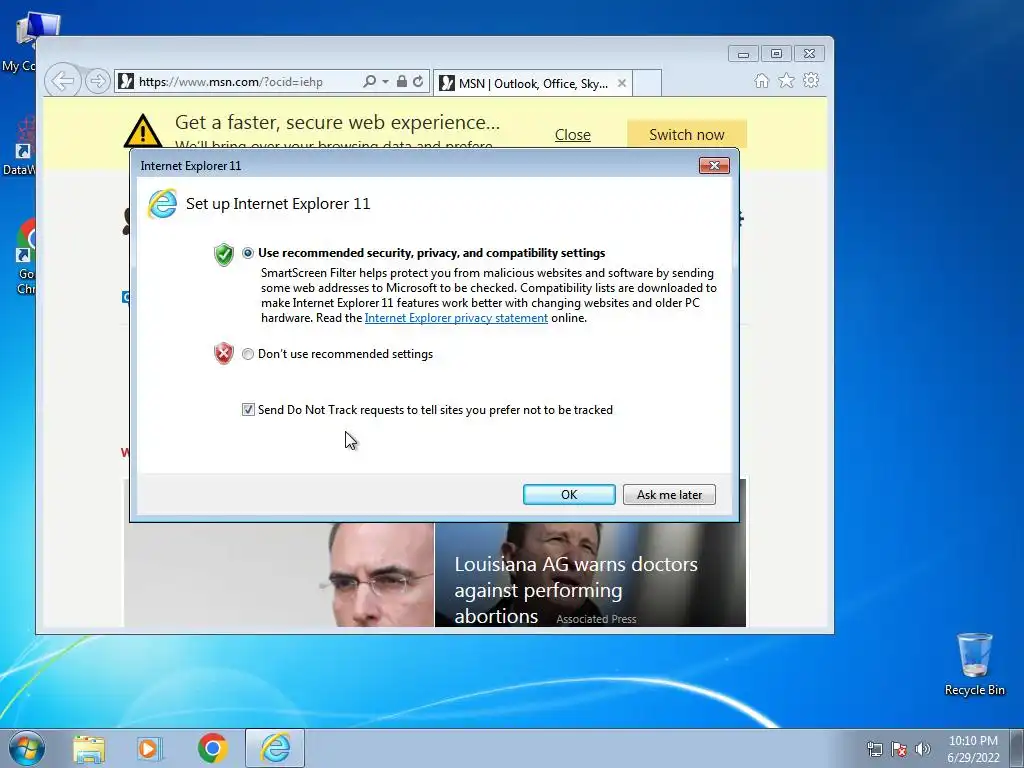The image size is (1024, 768).
Task: Click Internet Explorer taskbar icon
Action: tap(275, 748)
